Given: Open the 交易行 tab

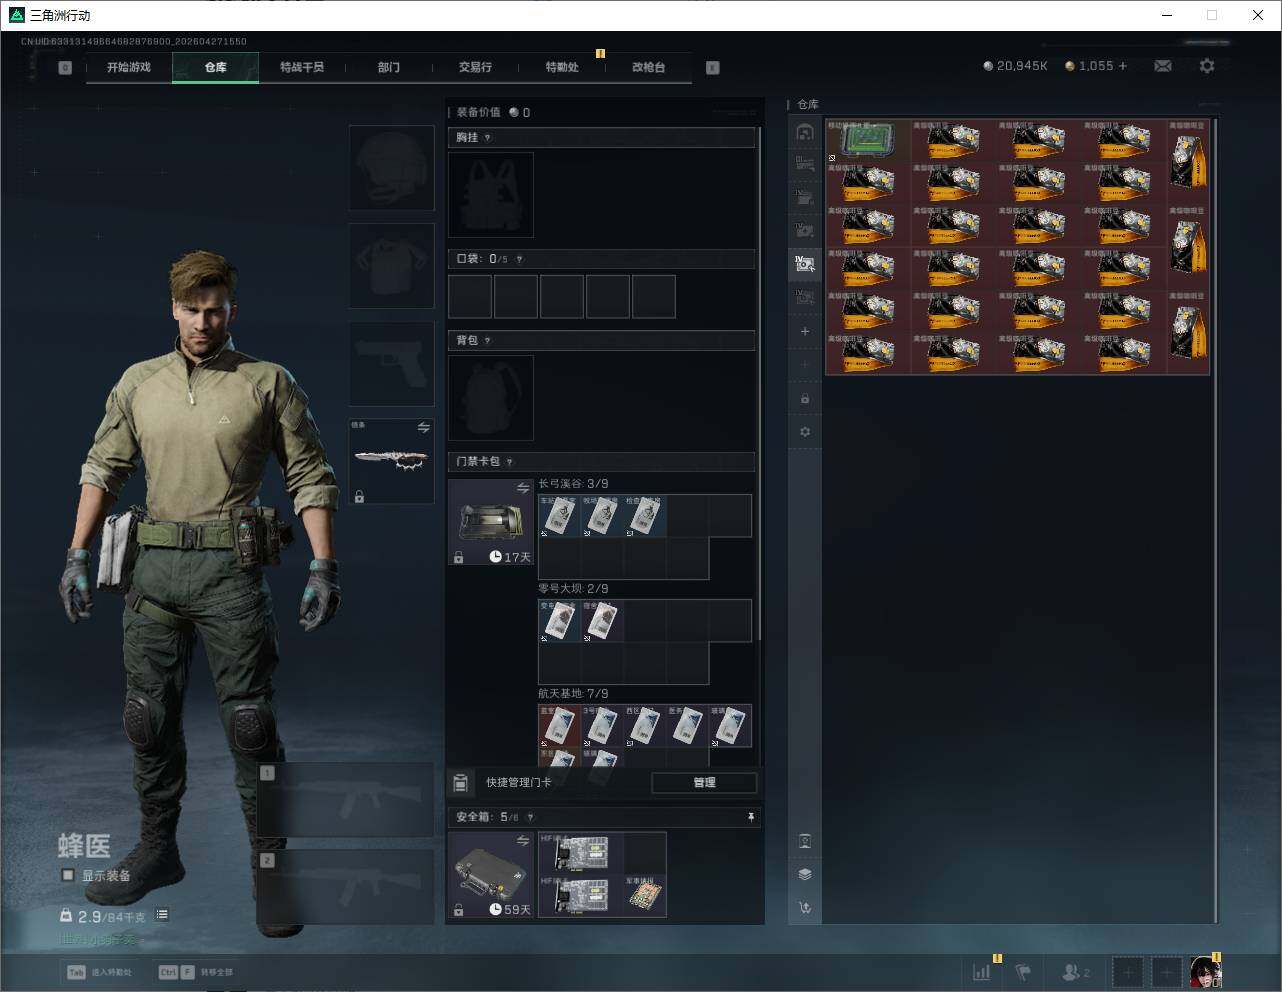Looking at the screenshot, I should pyautogui.click(x=475, y=67).
